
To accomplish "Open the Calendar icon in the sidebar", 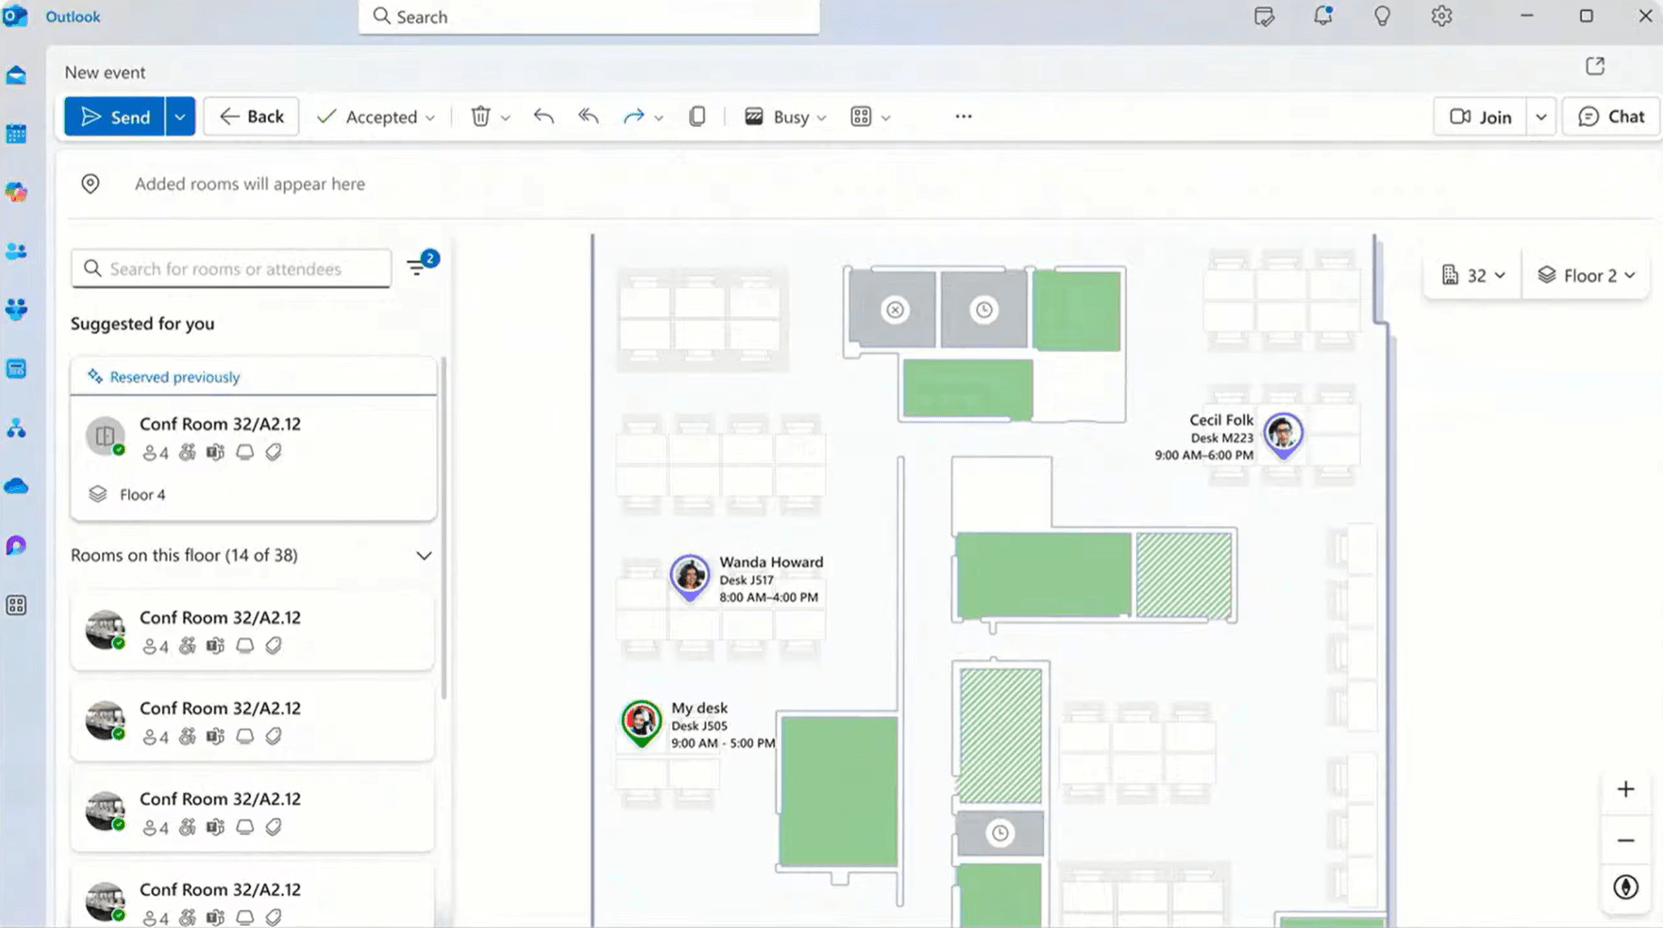I will click(16, 133).
